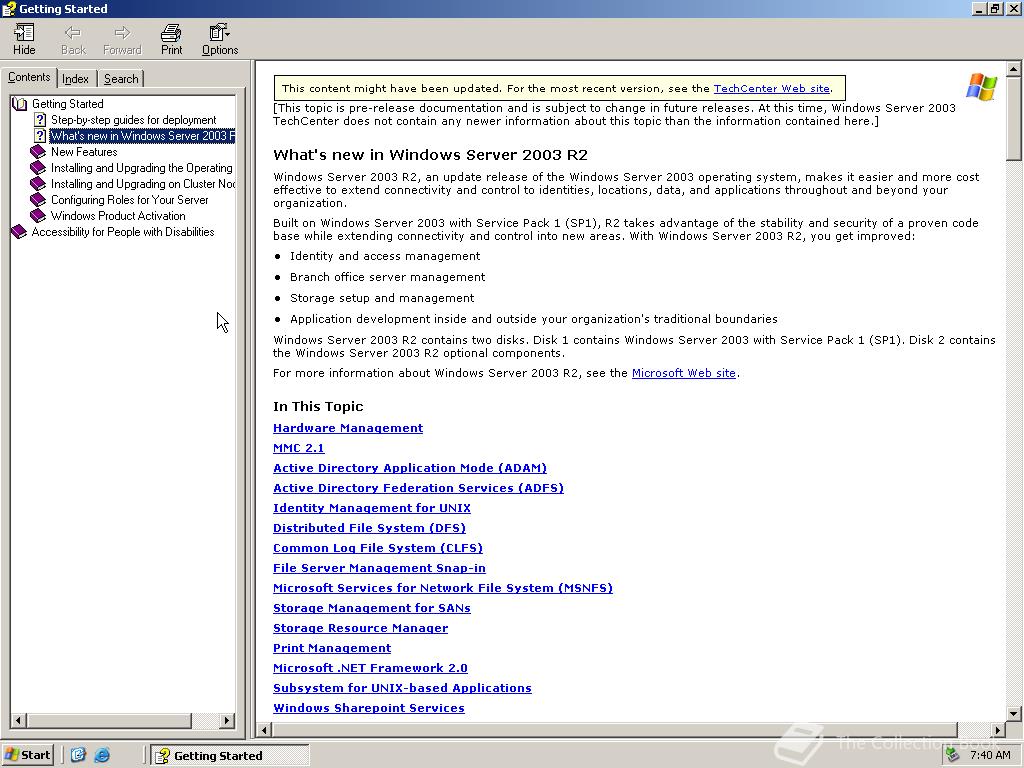This screenshot has width=1024, height=768.
Task: Select What's new in Windows Server 2003 topic
Action: point(142,136)
